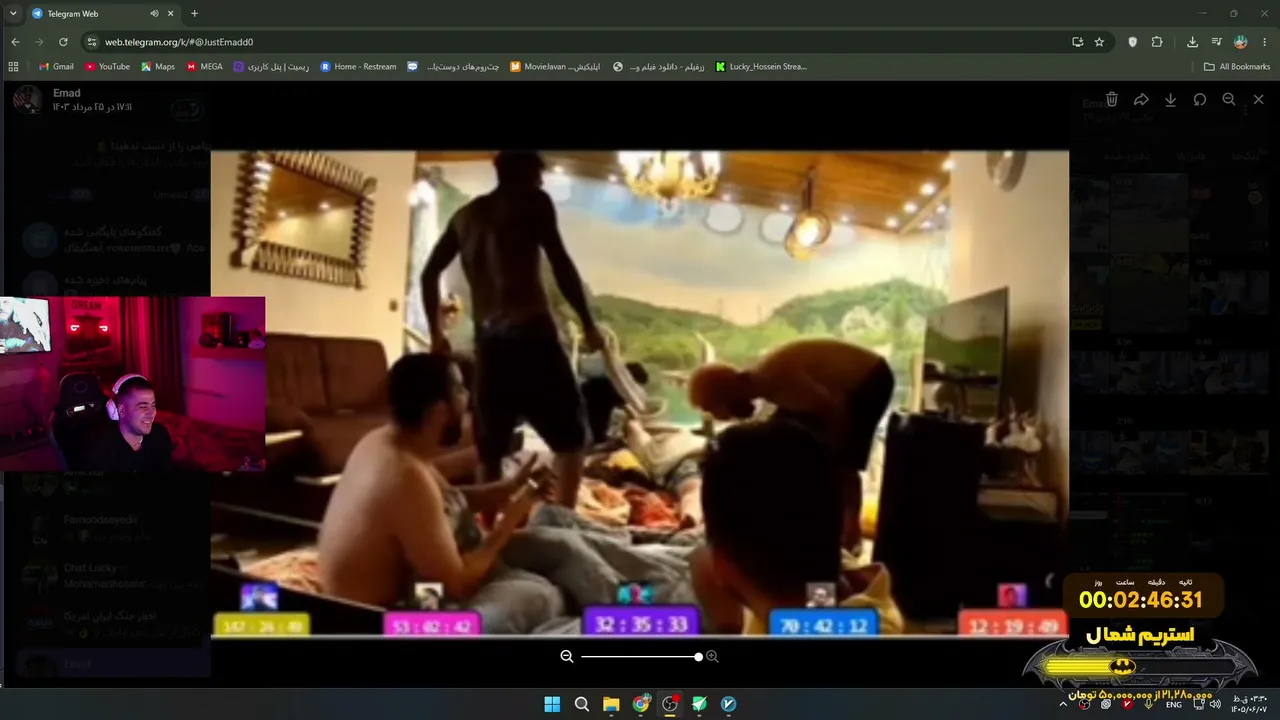
Task: Open the YouTube bookmark
Action: [x=107, y=67]
